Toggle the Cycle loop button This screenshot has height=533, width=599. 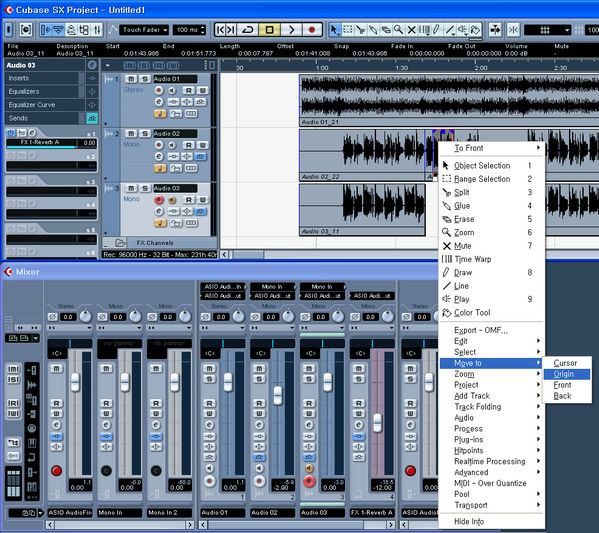pos(248,30)
